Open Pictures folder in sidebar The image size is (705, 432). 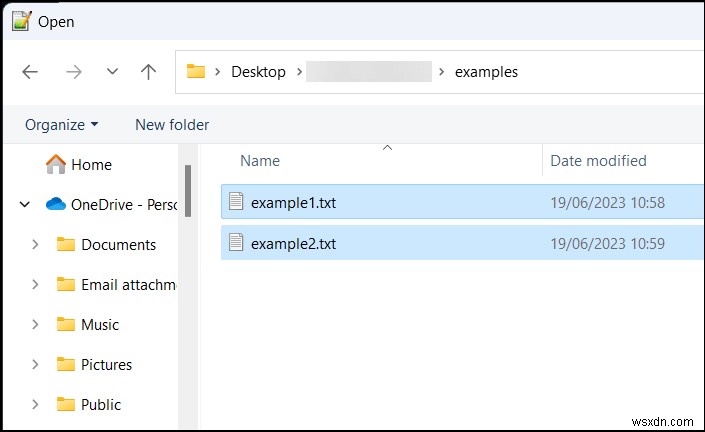pos(107,365)
